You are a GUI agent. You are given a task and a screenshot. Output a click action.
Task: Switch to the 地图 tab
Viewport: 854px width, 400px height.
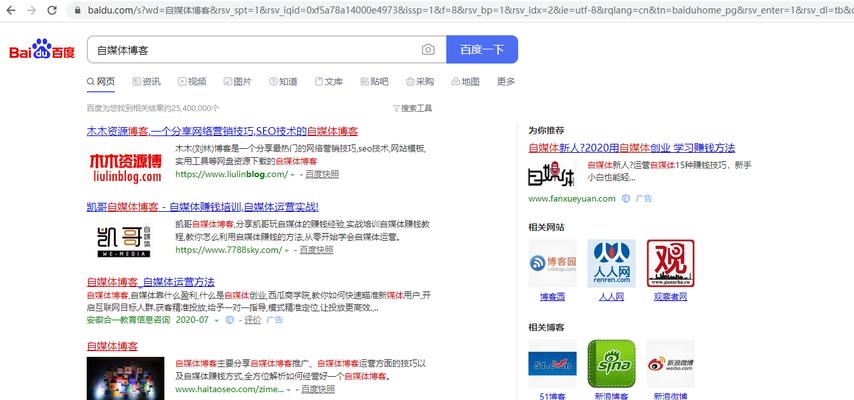[x=466, y=82]
